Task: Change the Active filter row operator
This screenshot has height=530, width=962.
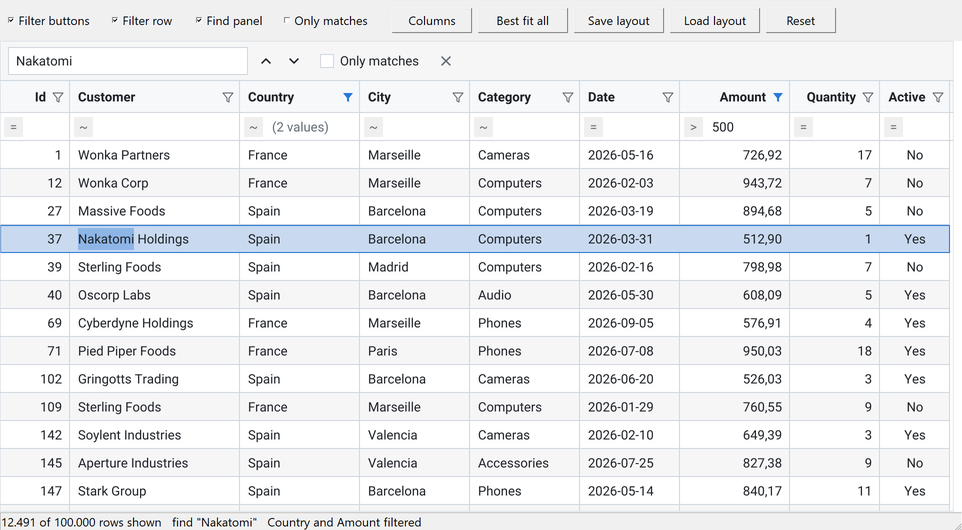Action: pos(893,127)
